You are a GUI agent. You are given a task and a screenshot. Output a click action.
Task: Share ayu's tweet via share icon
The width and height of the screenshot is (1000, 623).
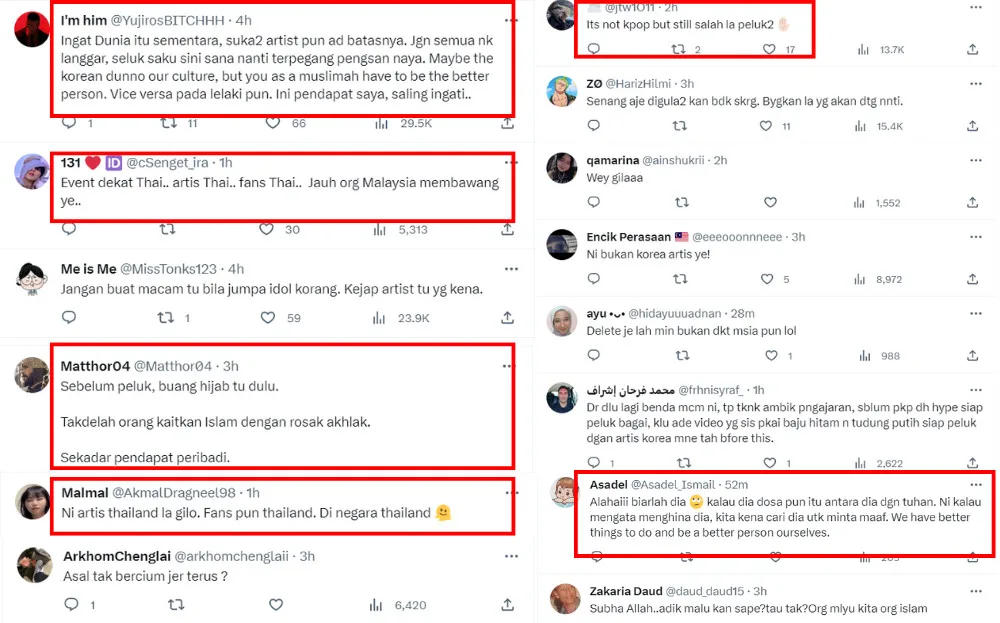(973, 355)
